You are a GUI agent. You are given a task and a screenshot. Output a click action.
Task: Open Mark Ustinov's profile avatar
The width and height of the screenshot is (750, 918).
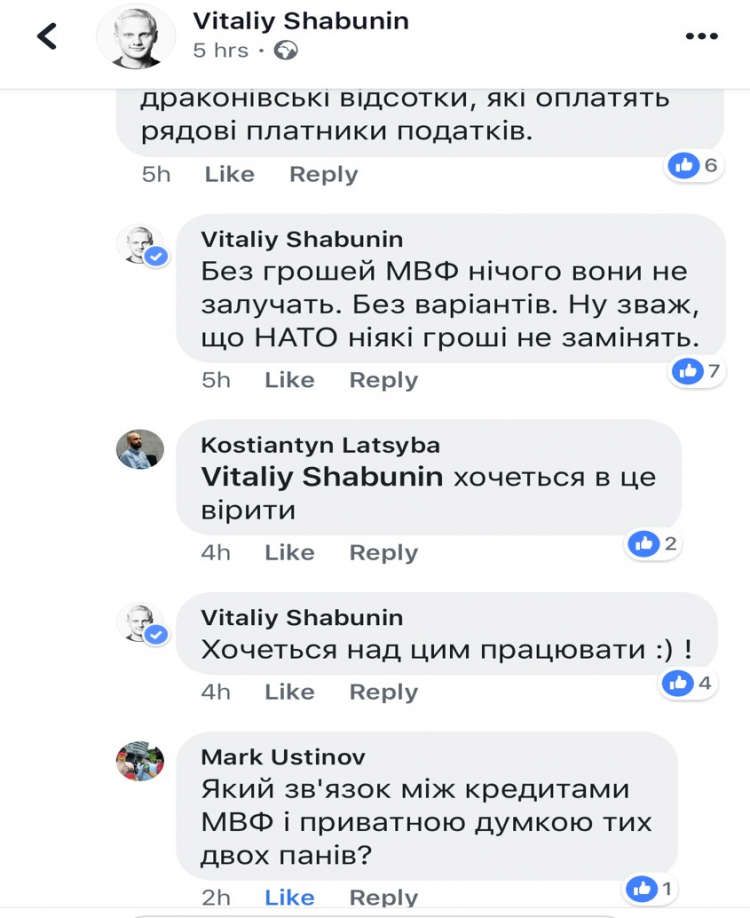[140, 761]
